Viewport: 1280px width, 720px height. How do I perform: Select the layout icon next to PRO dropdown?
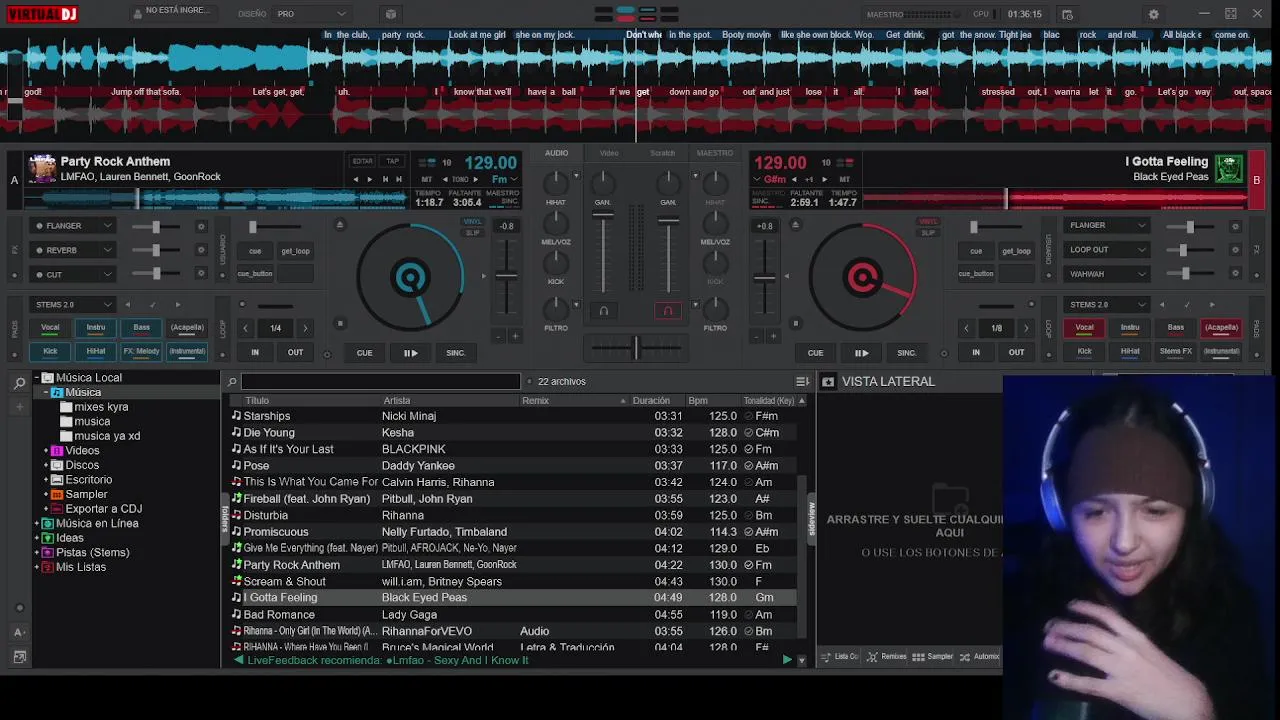tap(391, 14)
